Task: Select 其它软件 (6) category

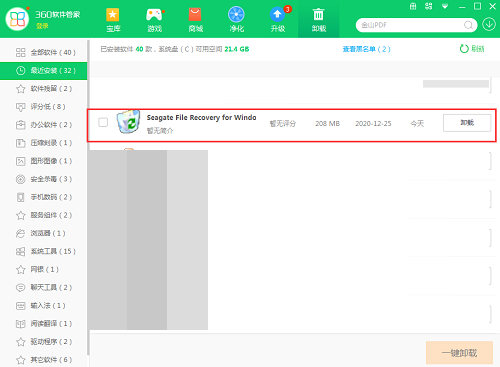Action: pyautogui.click(x=44, y=360)
